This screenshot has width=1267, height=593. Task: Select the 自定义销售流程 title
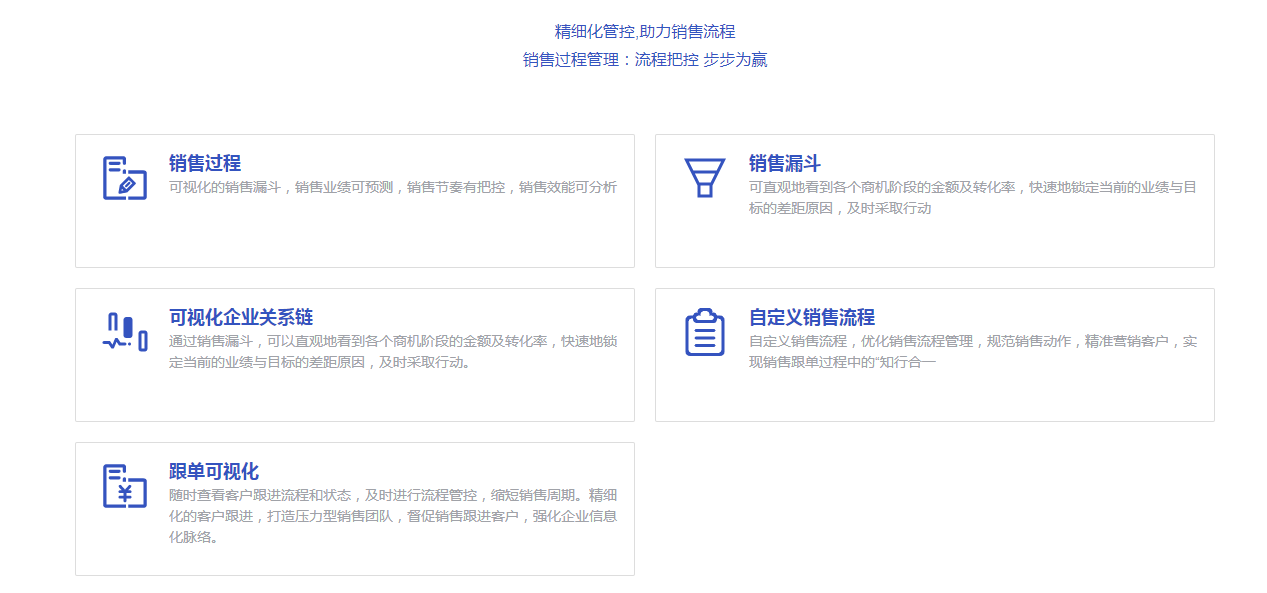[x=811, y=317]
